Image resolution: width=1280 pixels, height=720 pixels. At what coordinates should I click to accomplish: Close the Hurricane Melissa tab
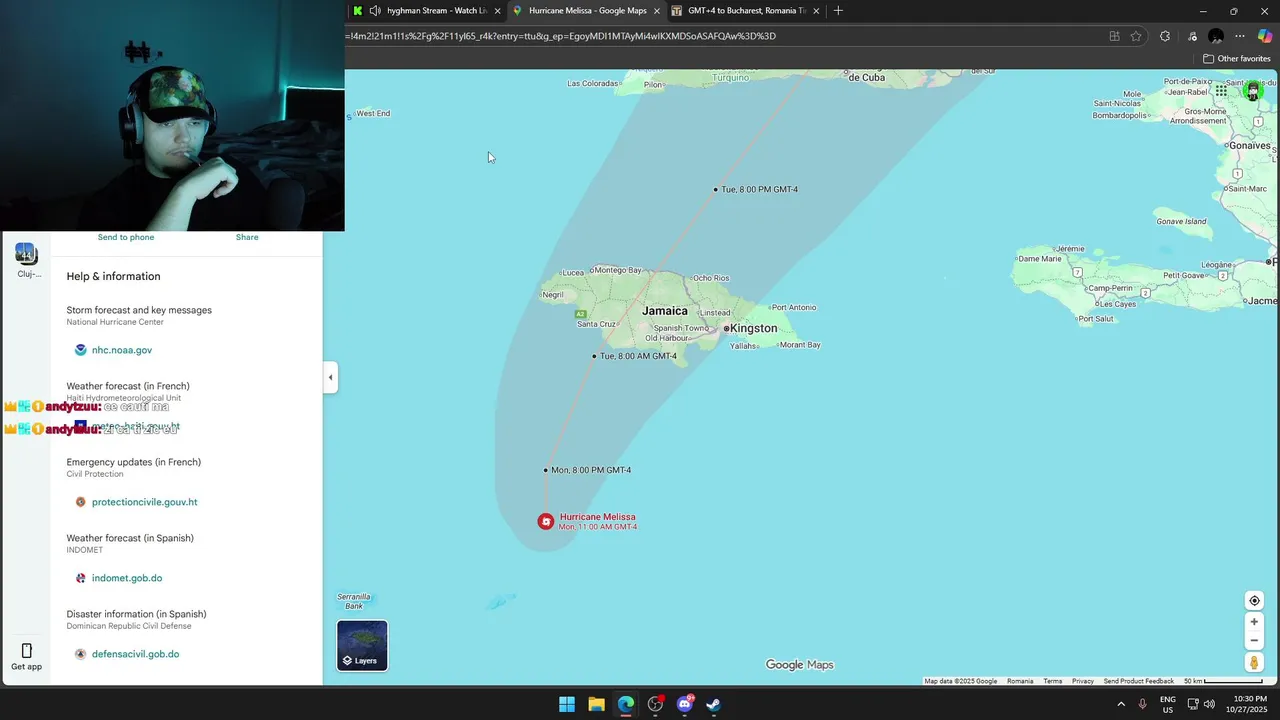(x=657, y=11)
